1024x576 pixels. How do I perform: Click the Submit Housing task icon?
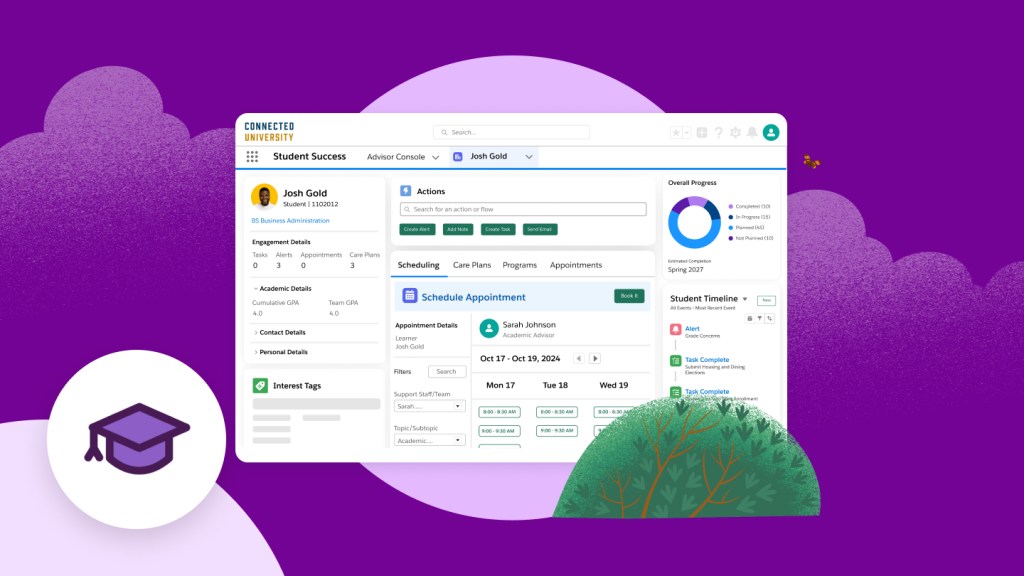676,360
